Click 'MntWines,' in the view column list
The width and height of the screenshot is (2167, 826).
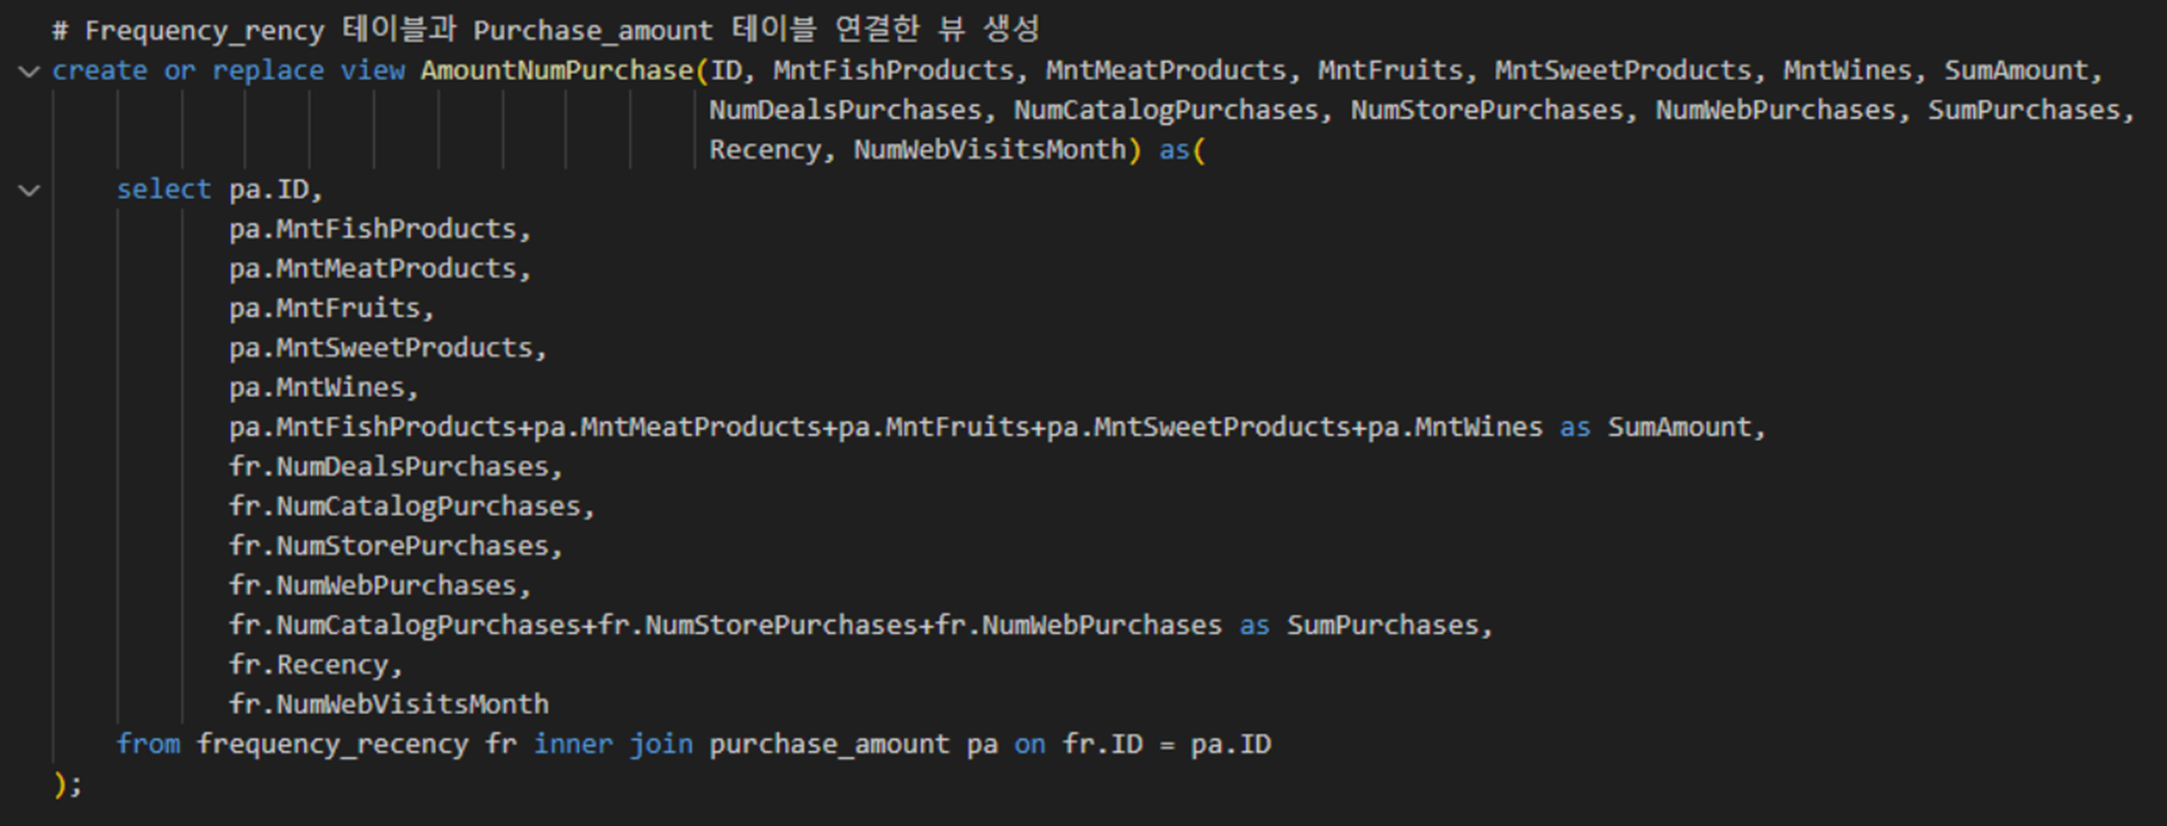click(1855, 71)
